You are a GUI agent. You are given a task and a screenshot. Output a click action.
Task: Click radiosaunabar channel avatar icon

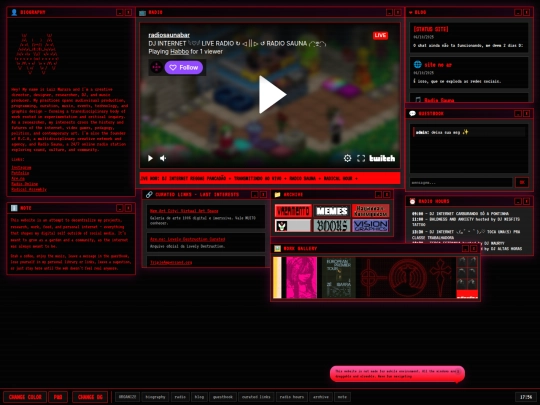click(x=156, y=68)
